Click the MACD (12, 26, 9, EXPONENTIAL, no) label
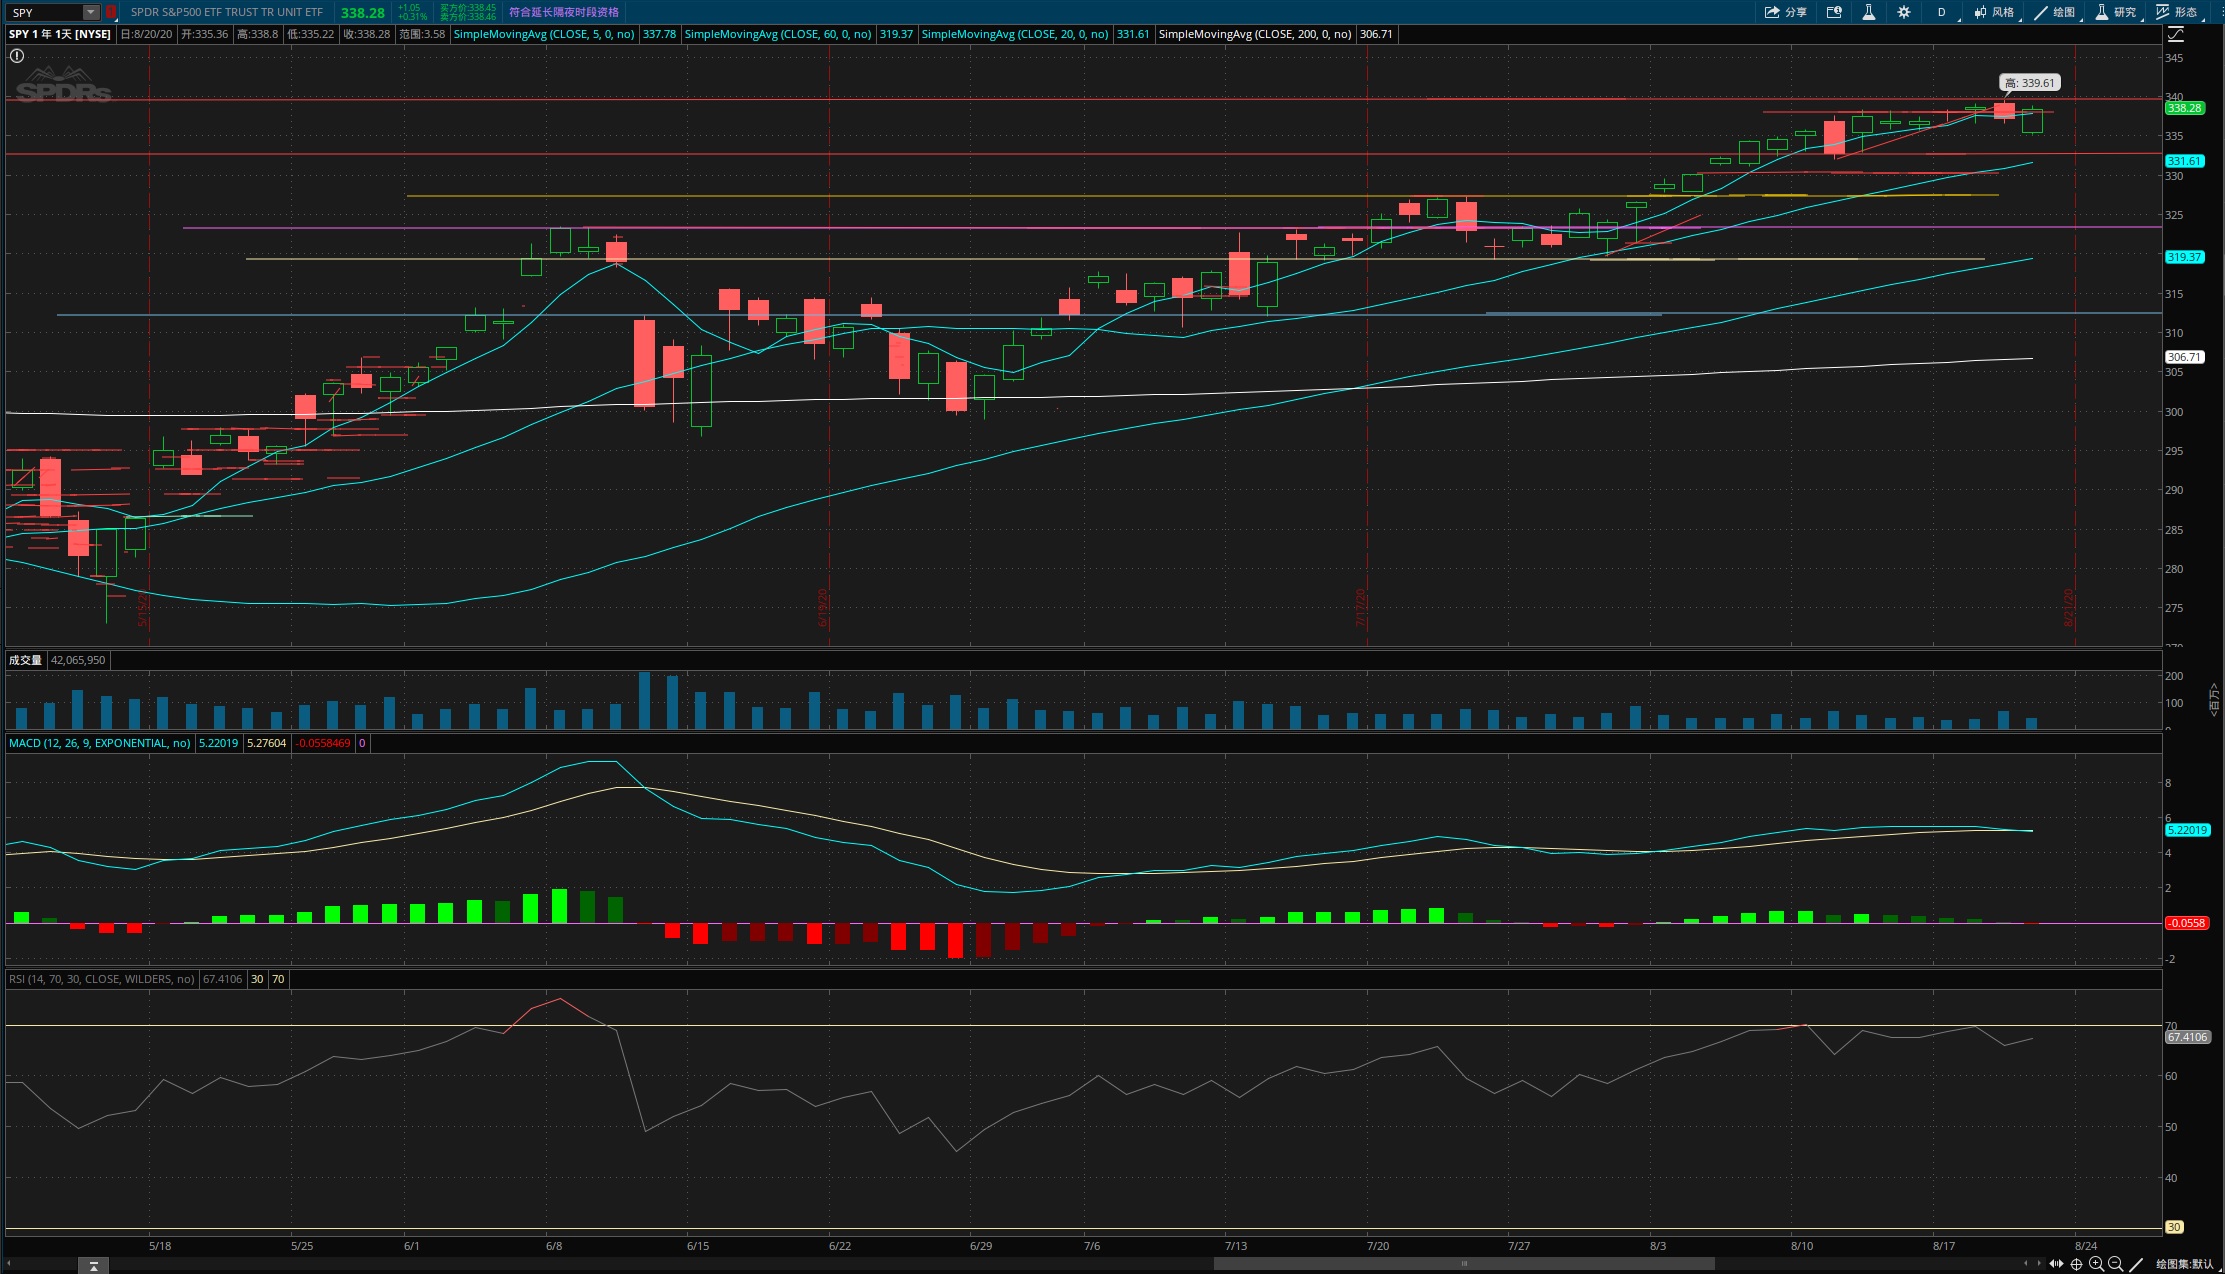Viewport: 2225px width, 1274px height. (x=100, y=743)
